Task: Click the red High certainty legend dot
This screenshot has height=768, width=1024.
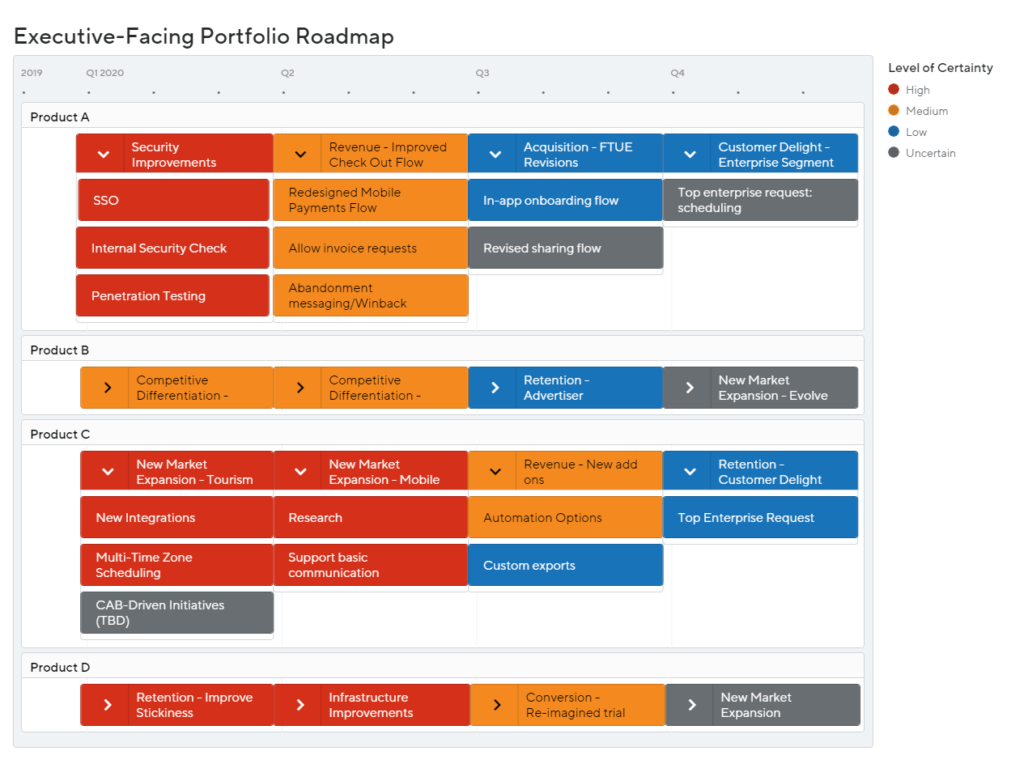Action: pyautogui.click(x=893, y=89)
